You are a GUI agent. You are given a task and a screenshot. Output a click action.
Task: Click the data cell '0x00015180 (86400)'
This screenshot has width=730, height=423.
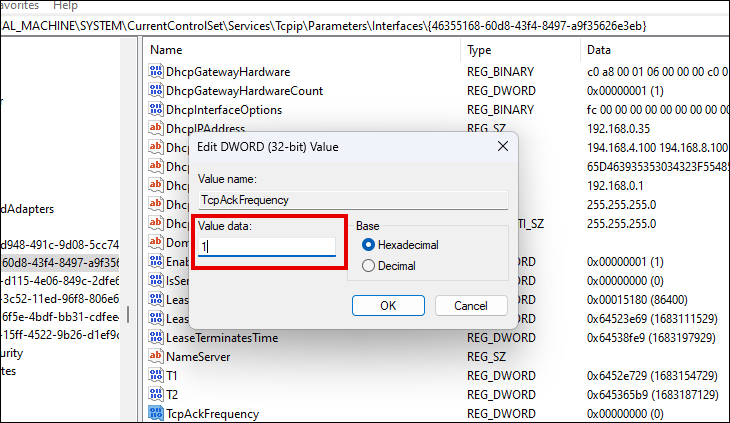pyautogui.click(x=637, y=300)
